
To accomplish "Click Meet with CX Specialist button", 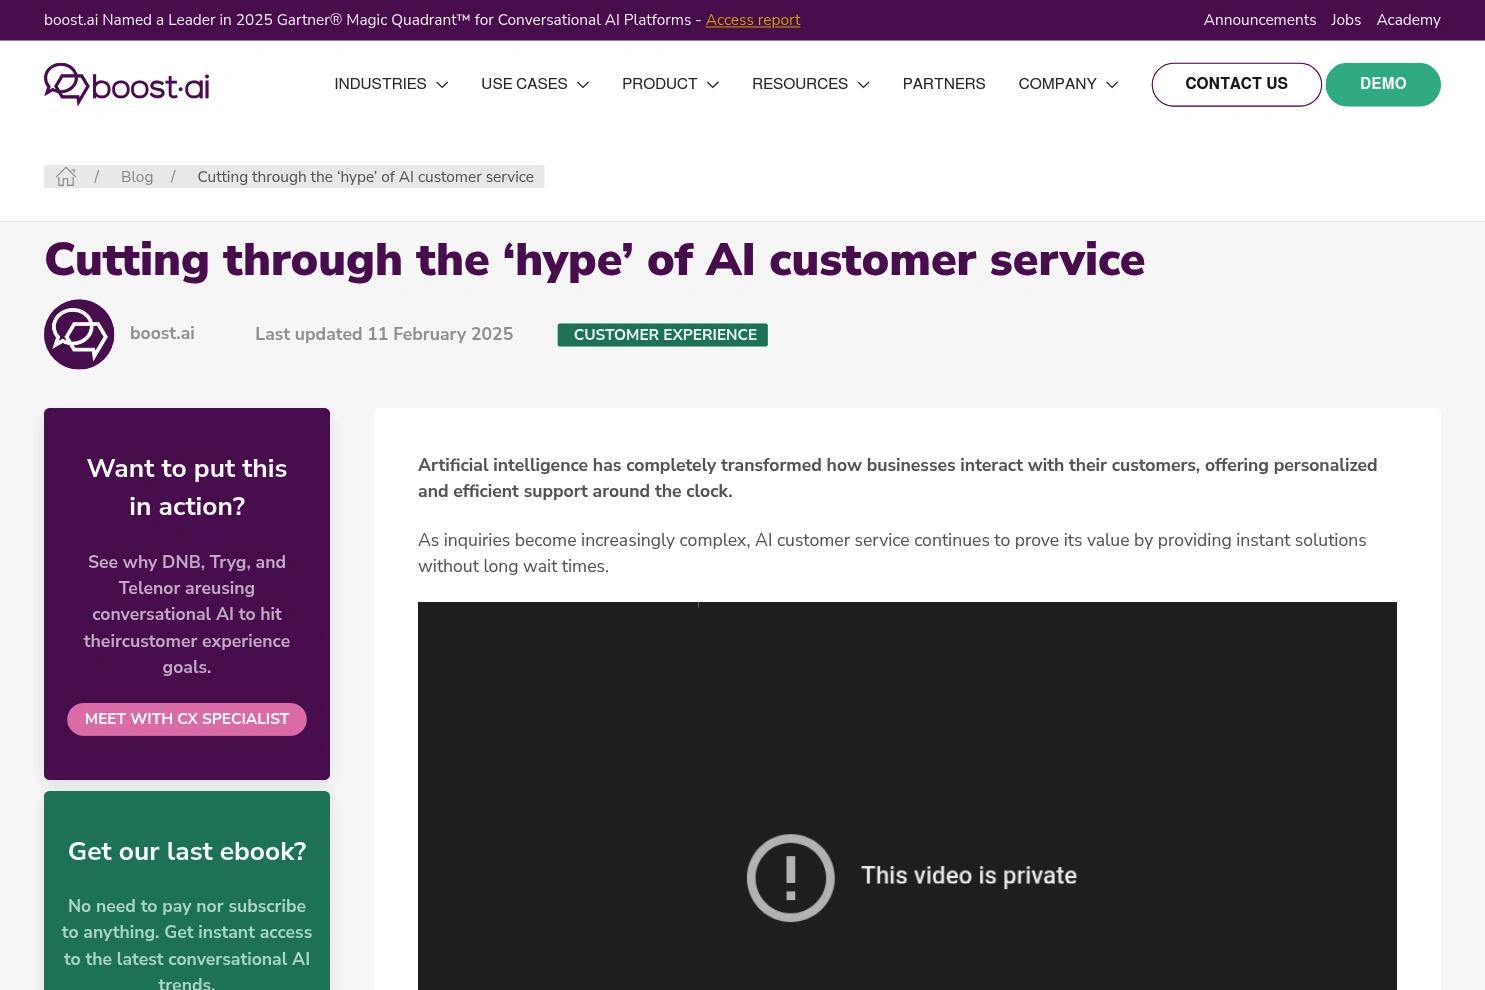I will [187, 719].
